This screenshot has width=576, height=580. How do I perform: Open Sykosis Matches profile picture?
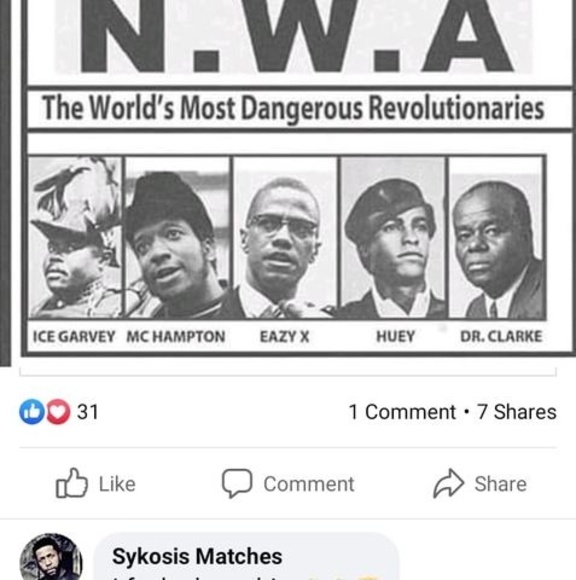click(51, 557)
